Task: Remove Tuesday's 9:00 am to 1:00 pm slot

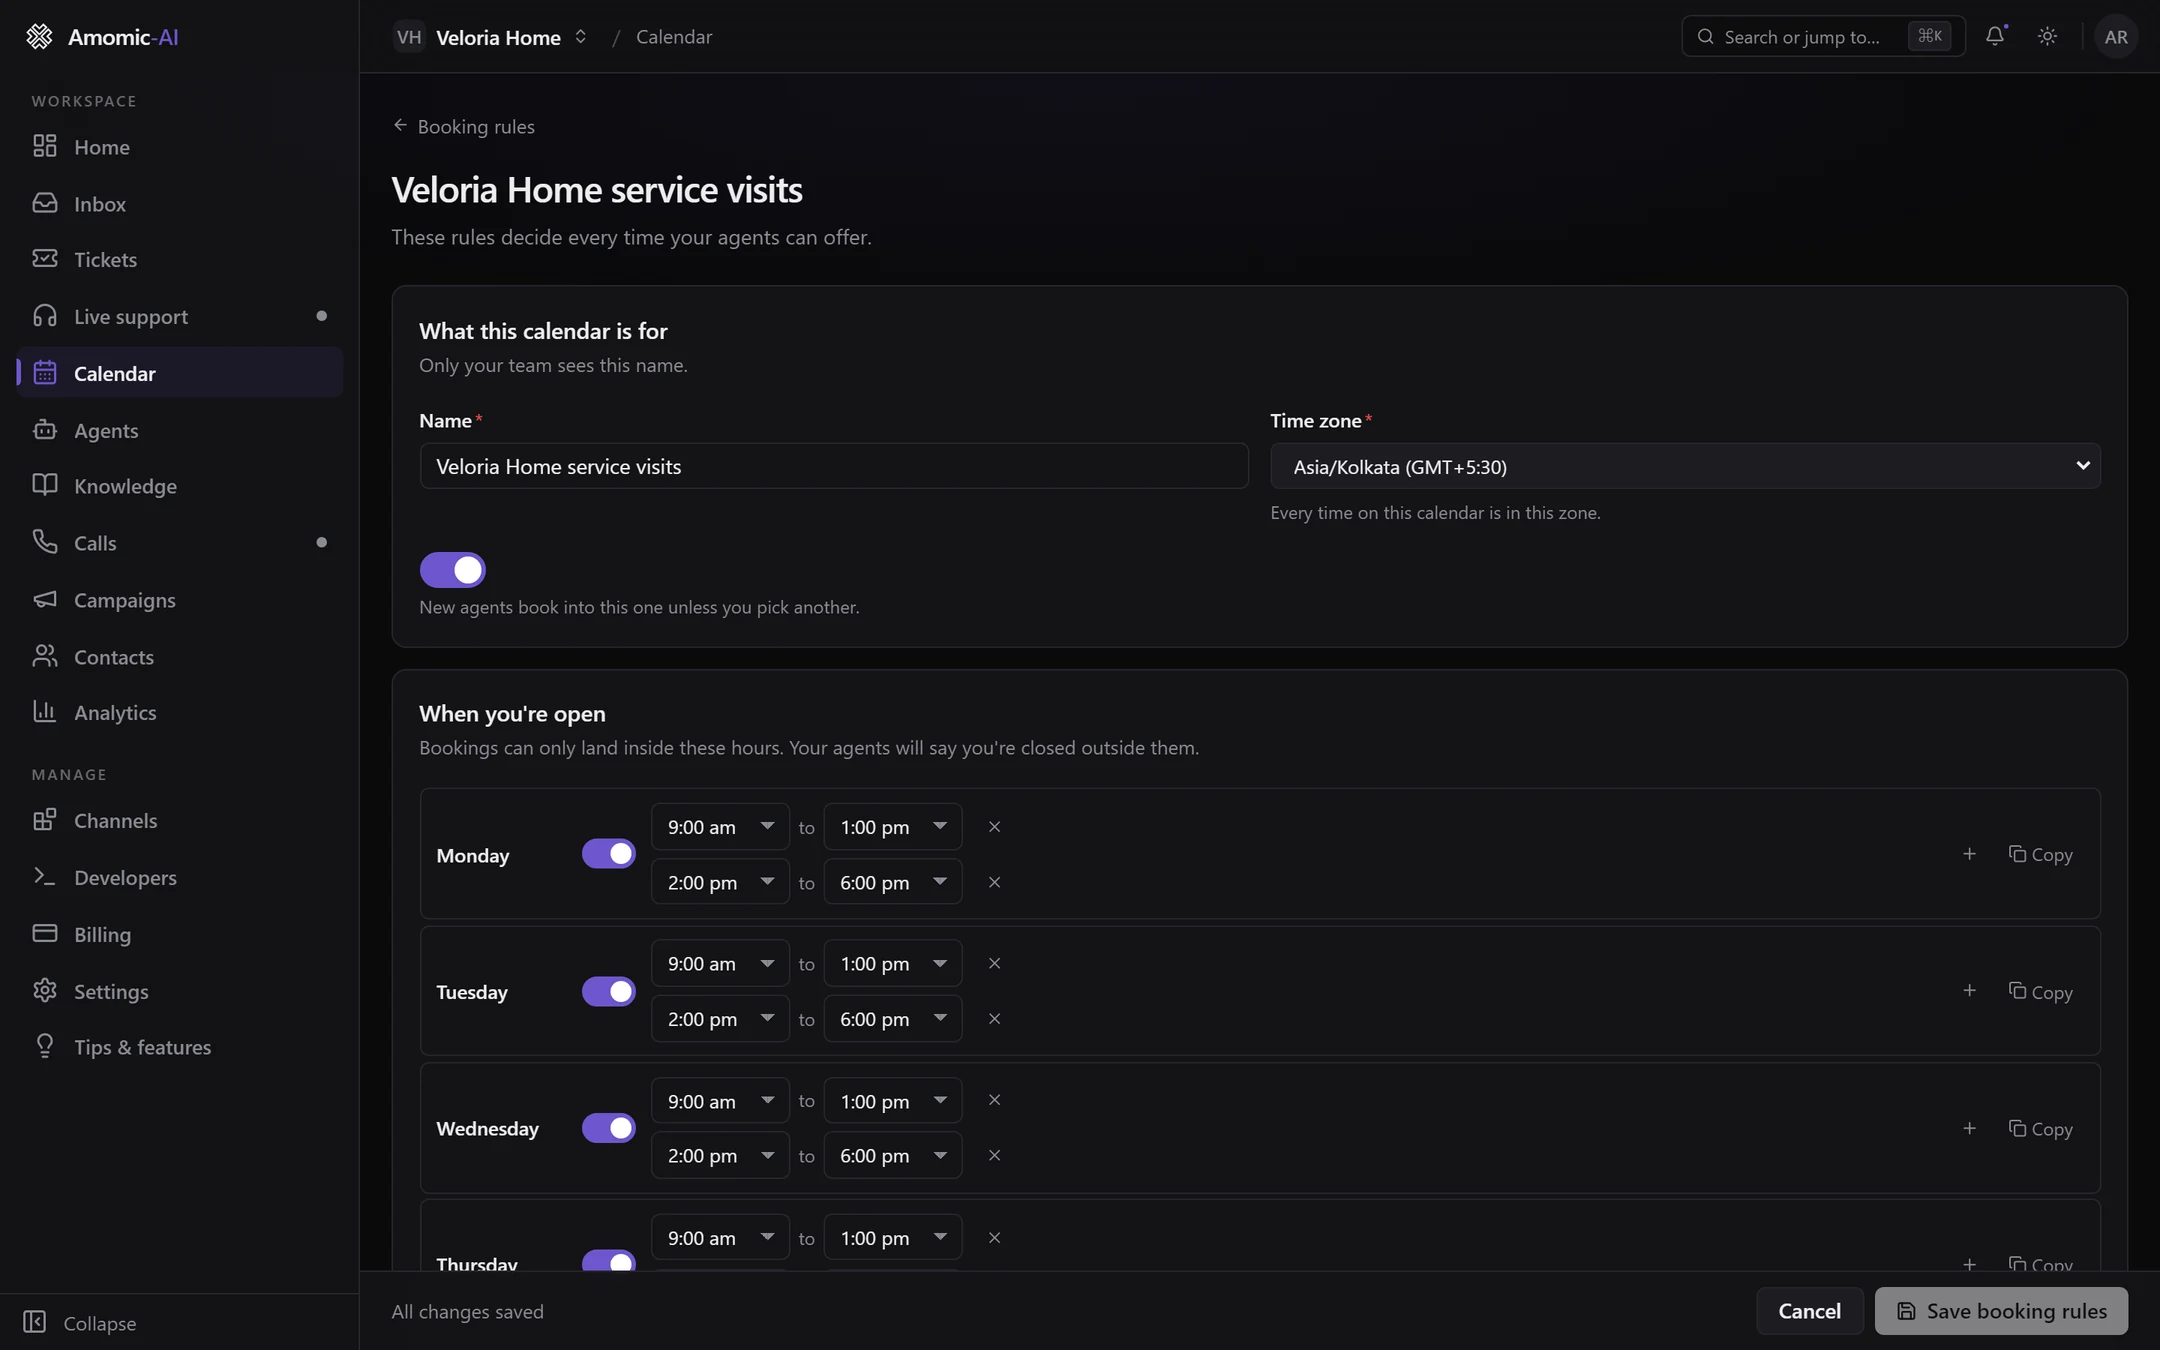Action: (x=994, y=963)
